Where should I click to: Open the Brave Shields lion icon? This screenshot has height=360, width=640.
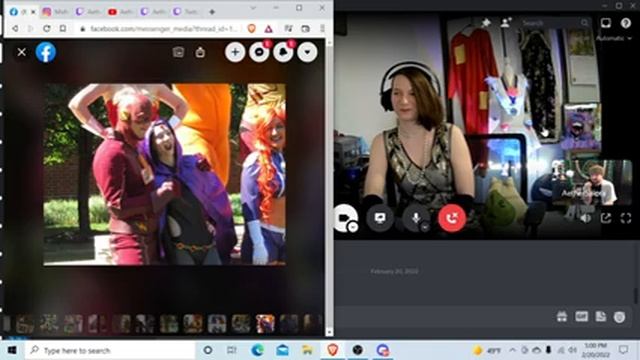pos(251,29)
